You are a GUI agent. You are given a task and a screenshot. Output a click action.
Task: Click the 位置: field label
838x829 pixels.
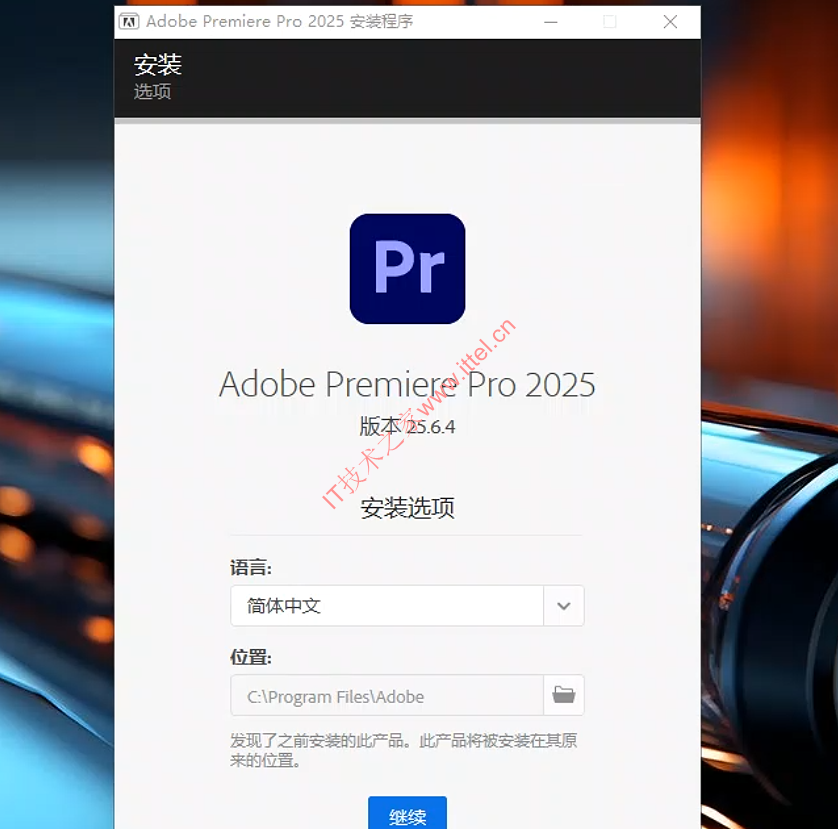251,658
